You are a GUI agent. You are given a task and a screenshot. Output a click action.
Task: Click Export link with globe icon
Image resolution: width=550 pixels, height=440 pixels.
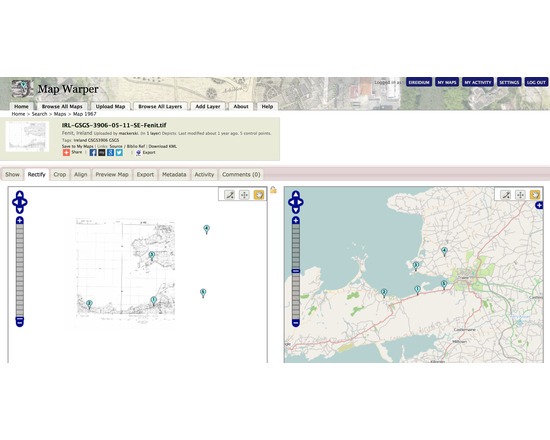(146, 152)
